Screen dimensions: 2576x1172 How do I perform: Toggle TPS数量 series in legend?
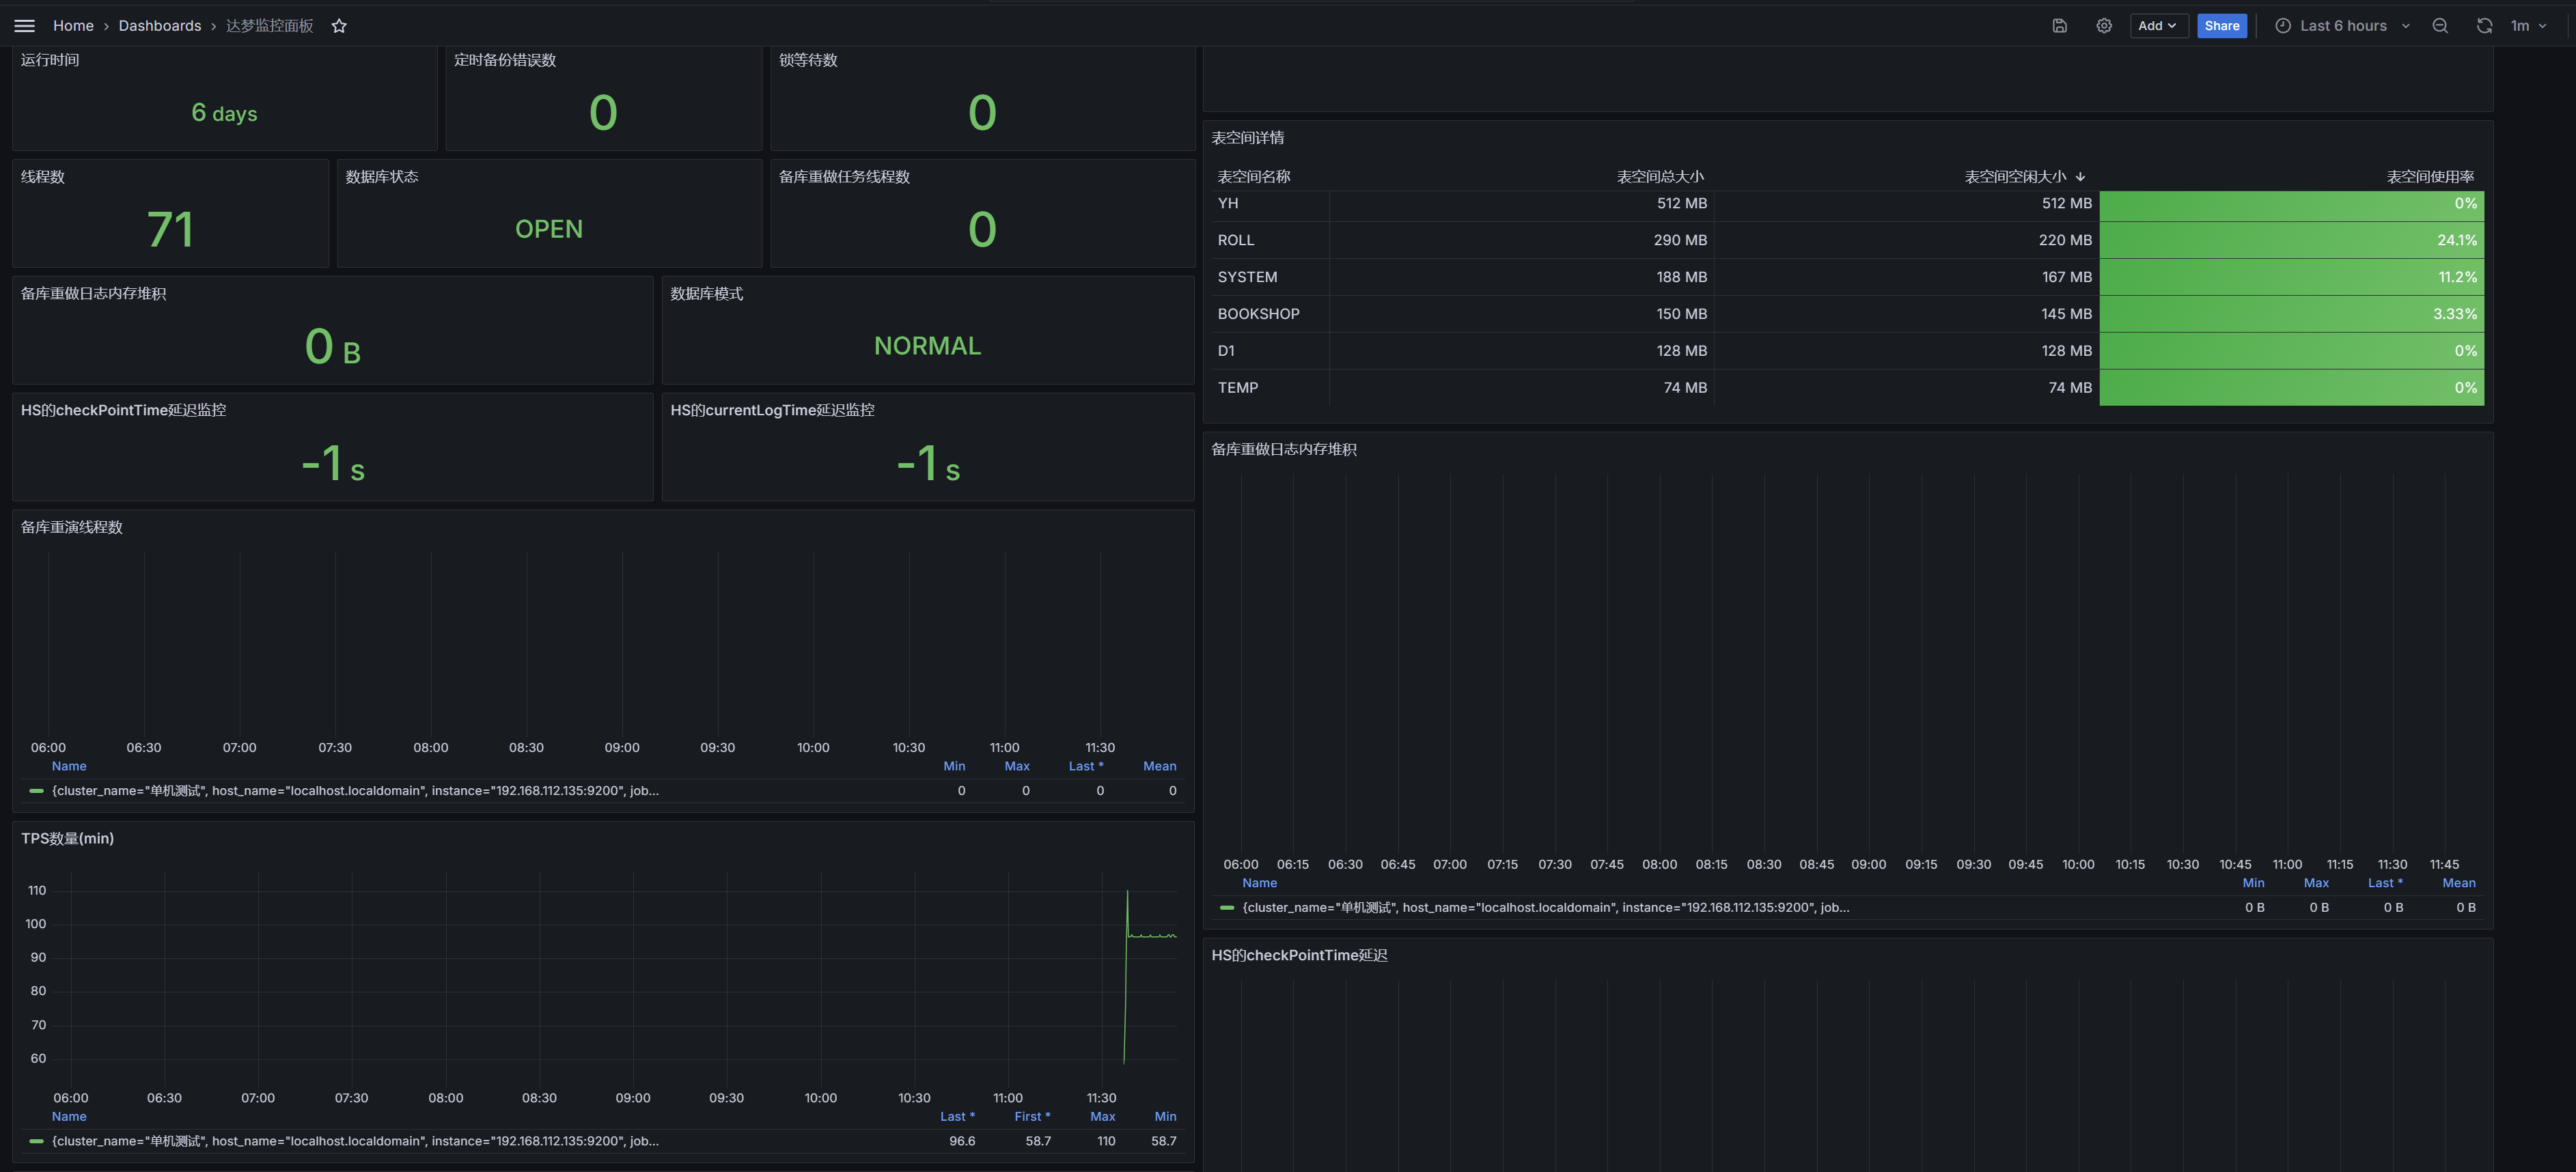click(x=354, y=1141)
